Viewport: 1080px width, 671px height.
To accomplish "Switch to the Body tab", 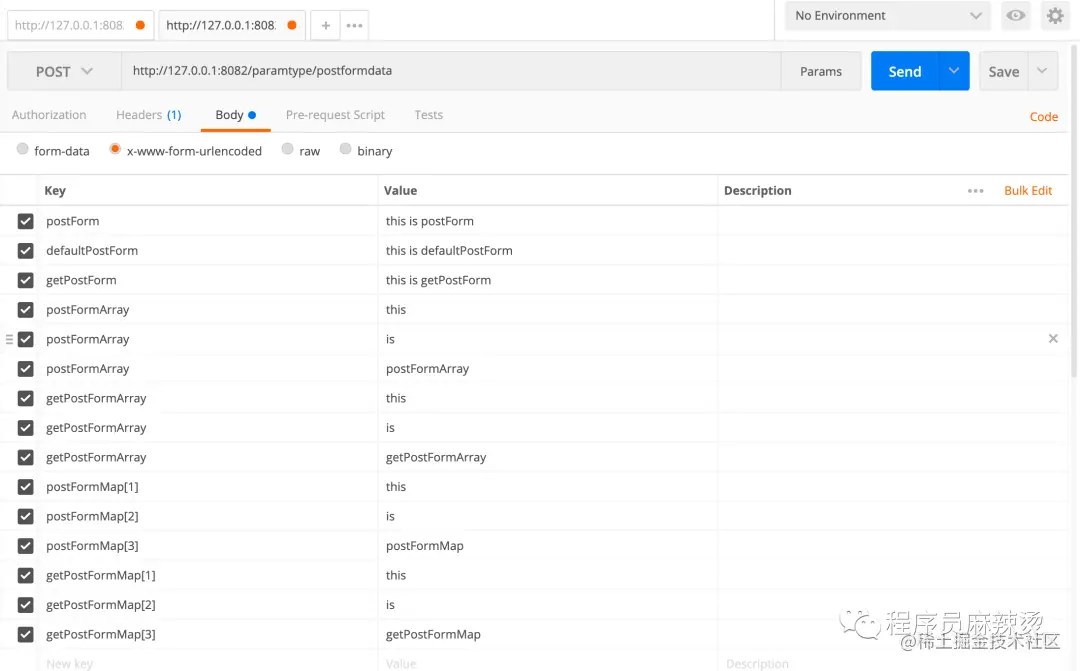I will (x=236, y=115).
